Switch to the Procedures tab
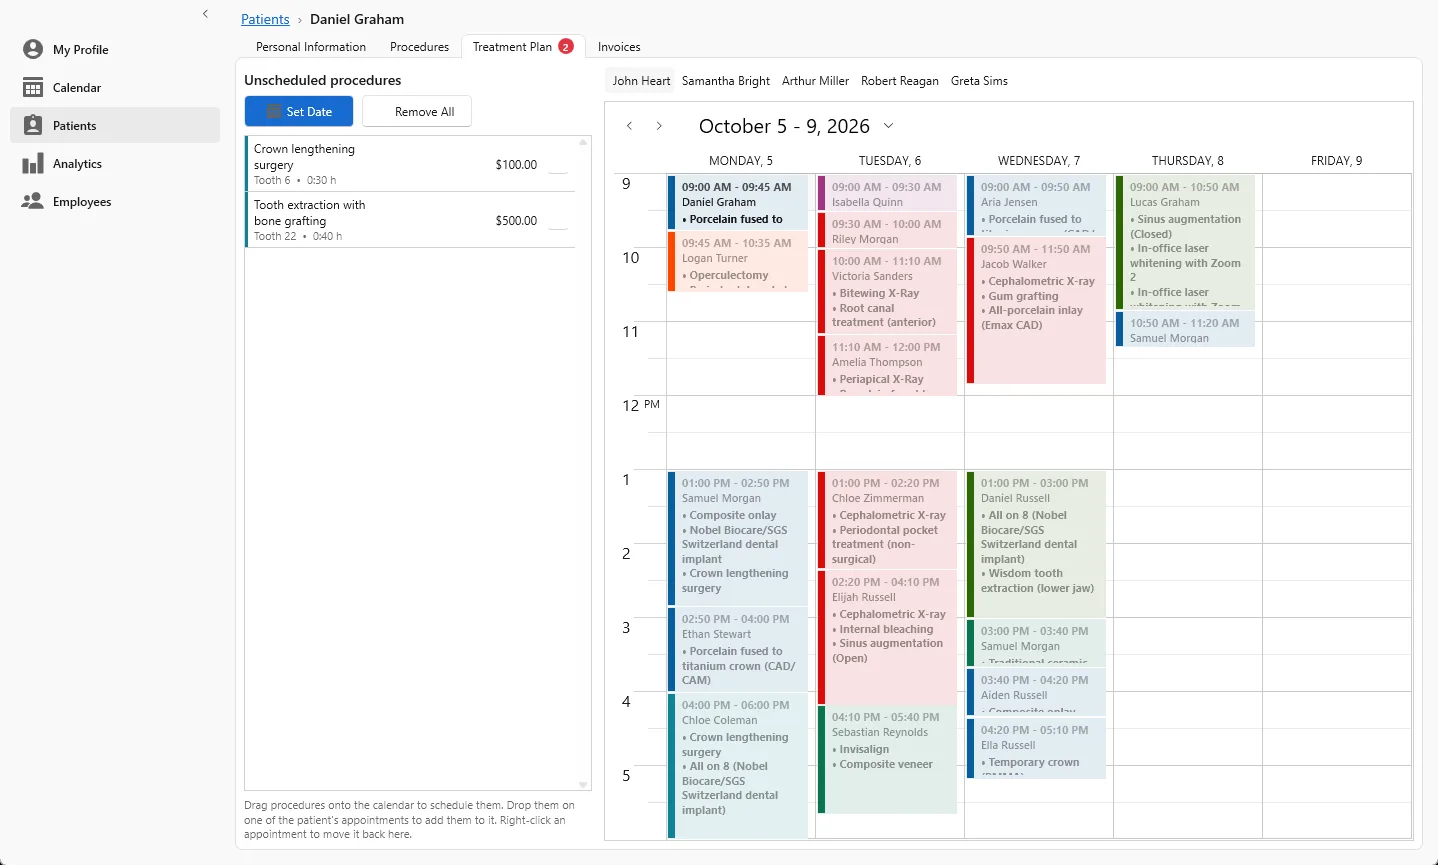1438x865 pixels. pyautogui.click(x=419, y=47)
